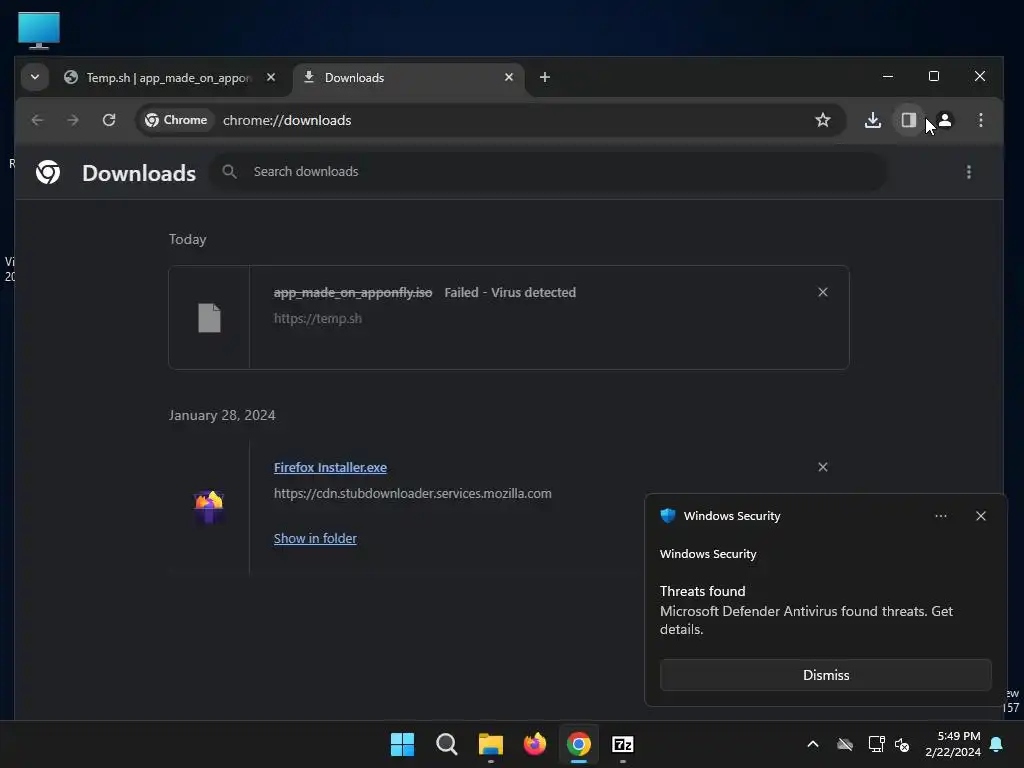Open network status tray icon
Image resolution: width=1024 pixels, height=768 pixels.
pyautogui.click(x=876, y=744)
